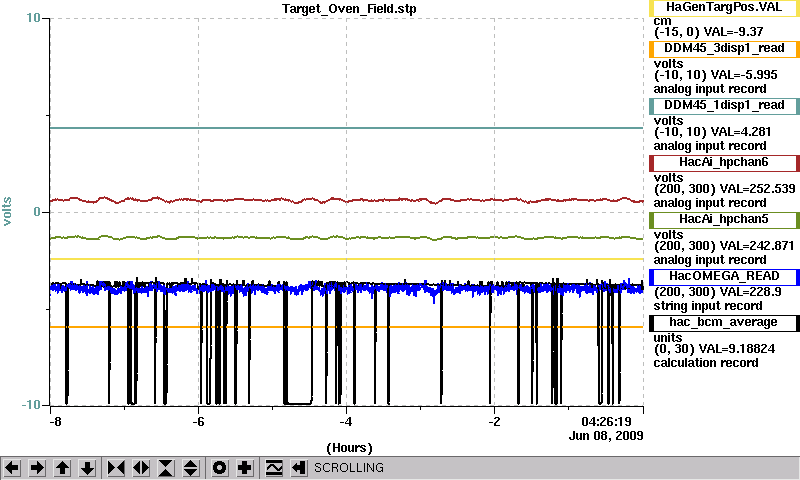Click the -6 tick on time axis
This screenshot has width=800, height=480.
[198, 422]
